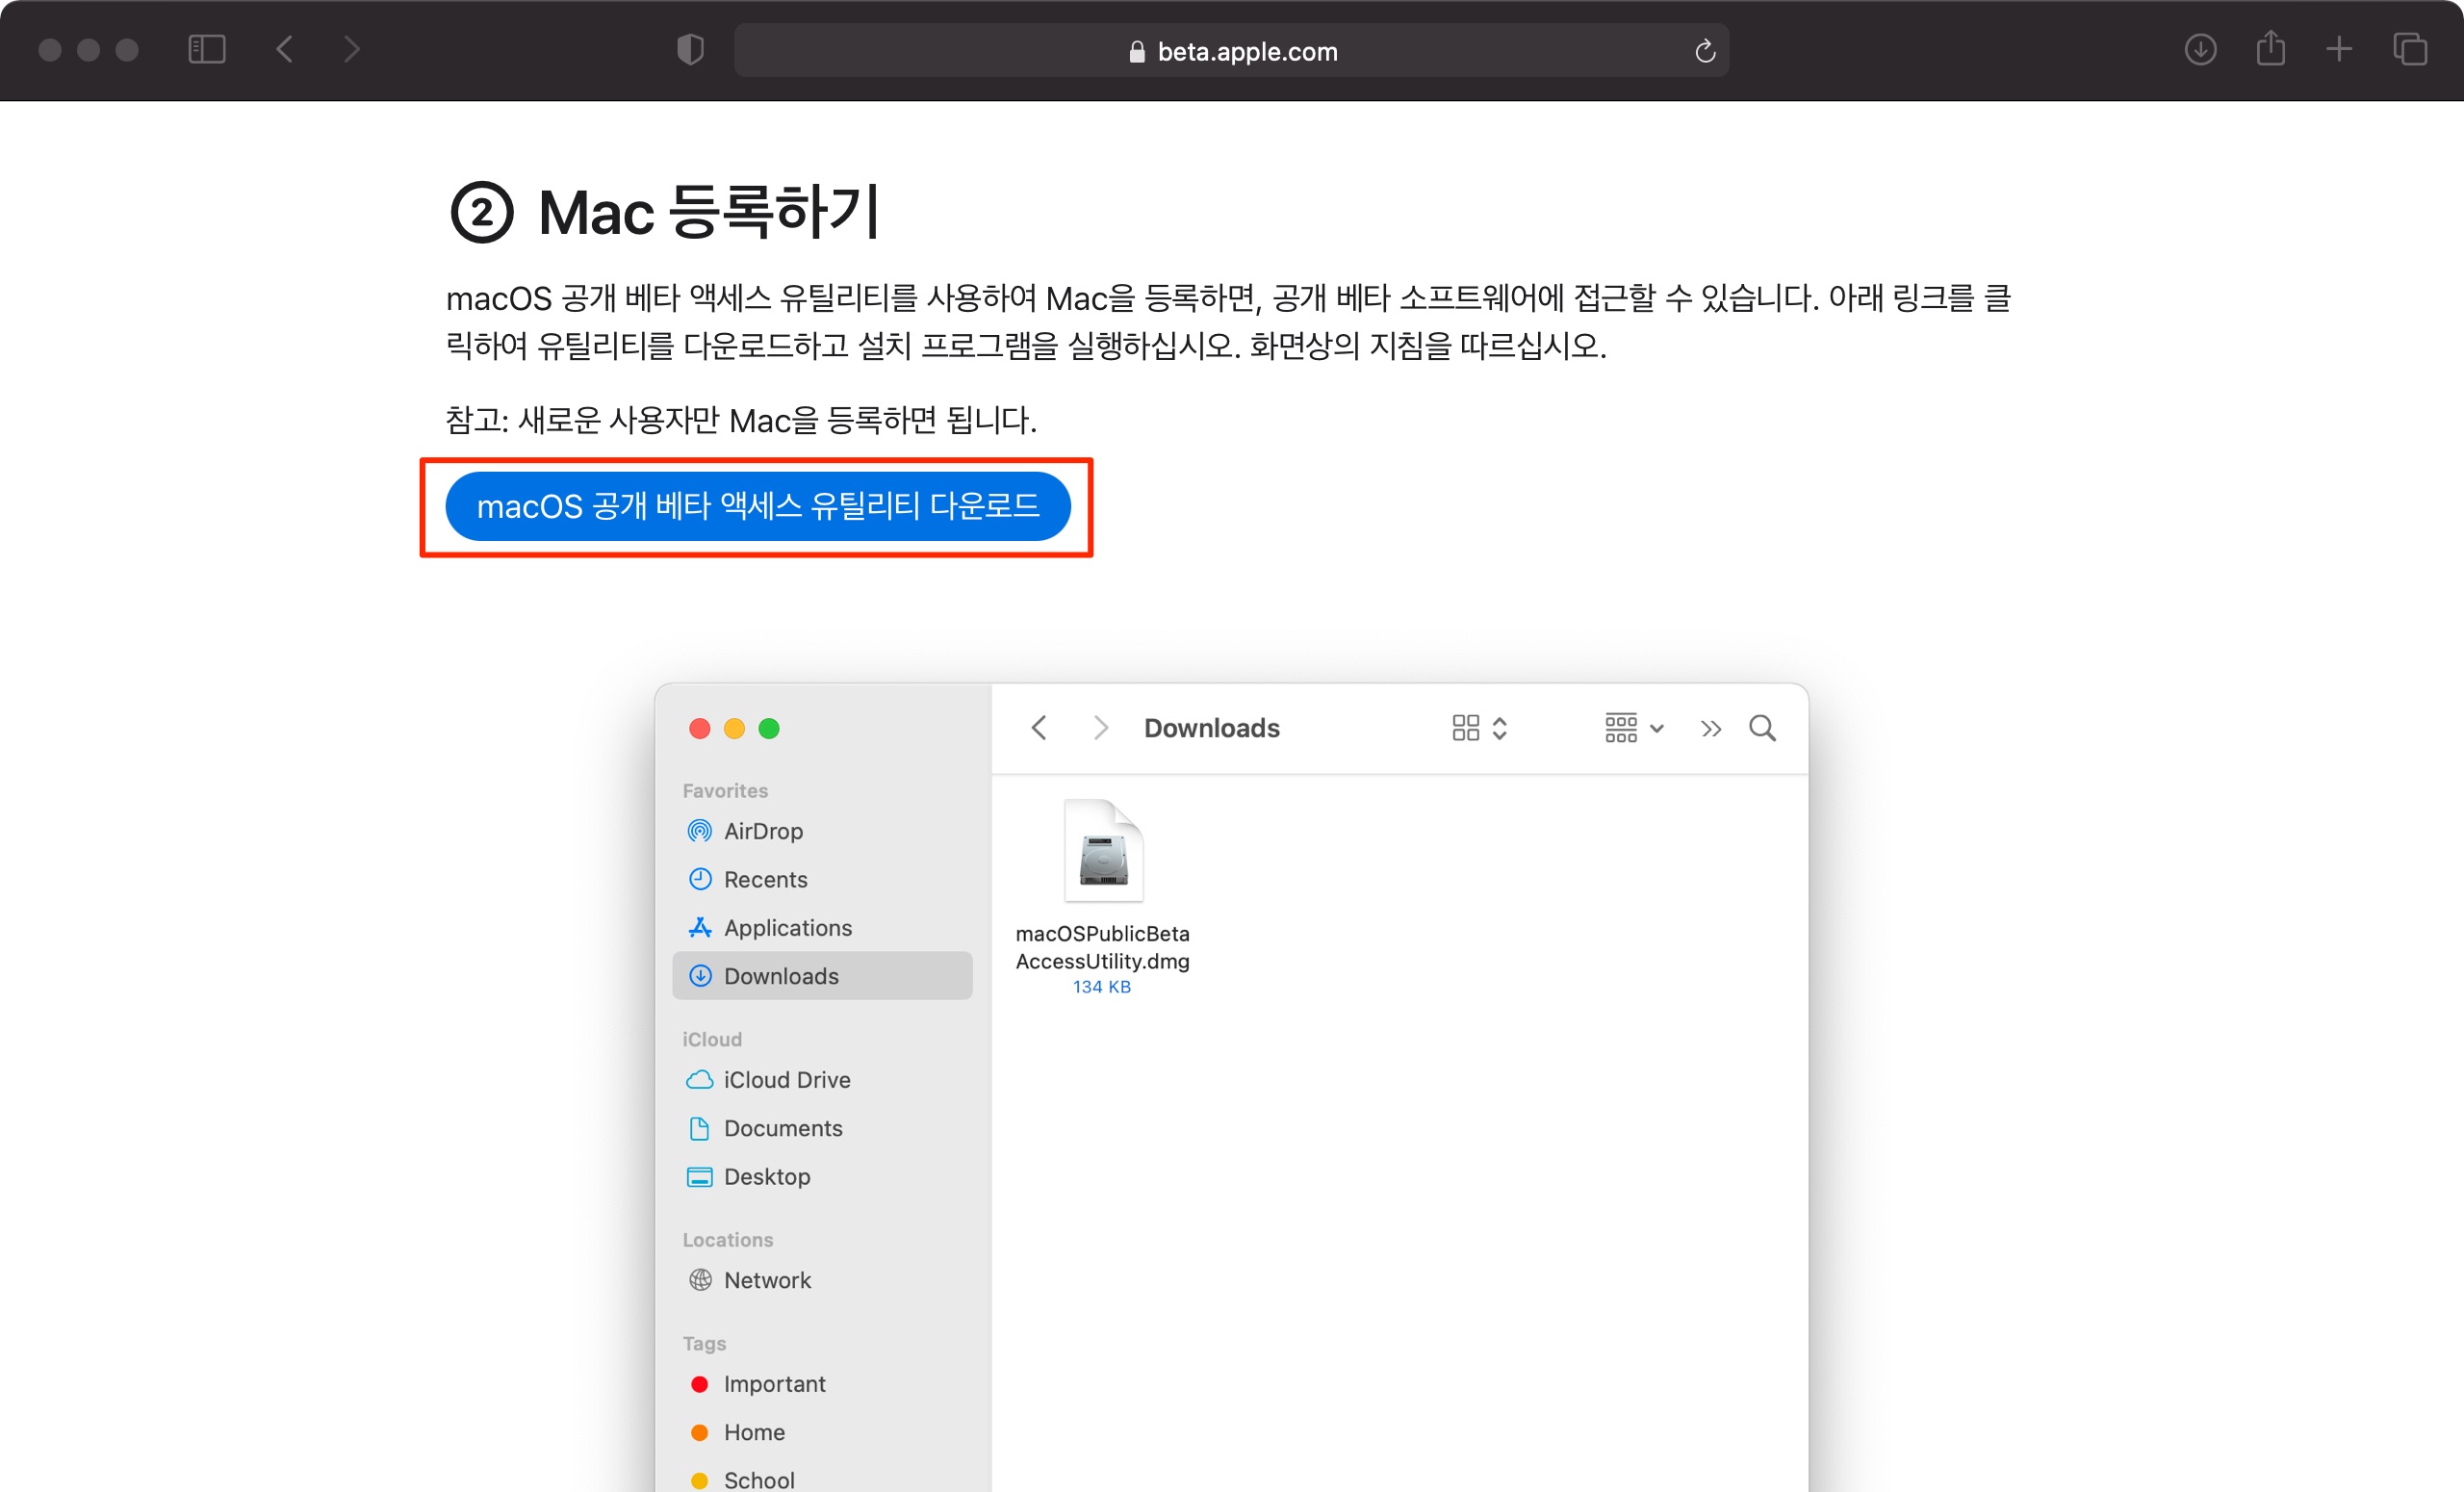Open iCloud Drive in the sidebar
This screenshot has width=2464, height=1492.
click(x=786, y=1080)
